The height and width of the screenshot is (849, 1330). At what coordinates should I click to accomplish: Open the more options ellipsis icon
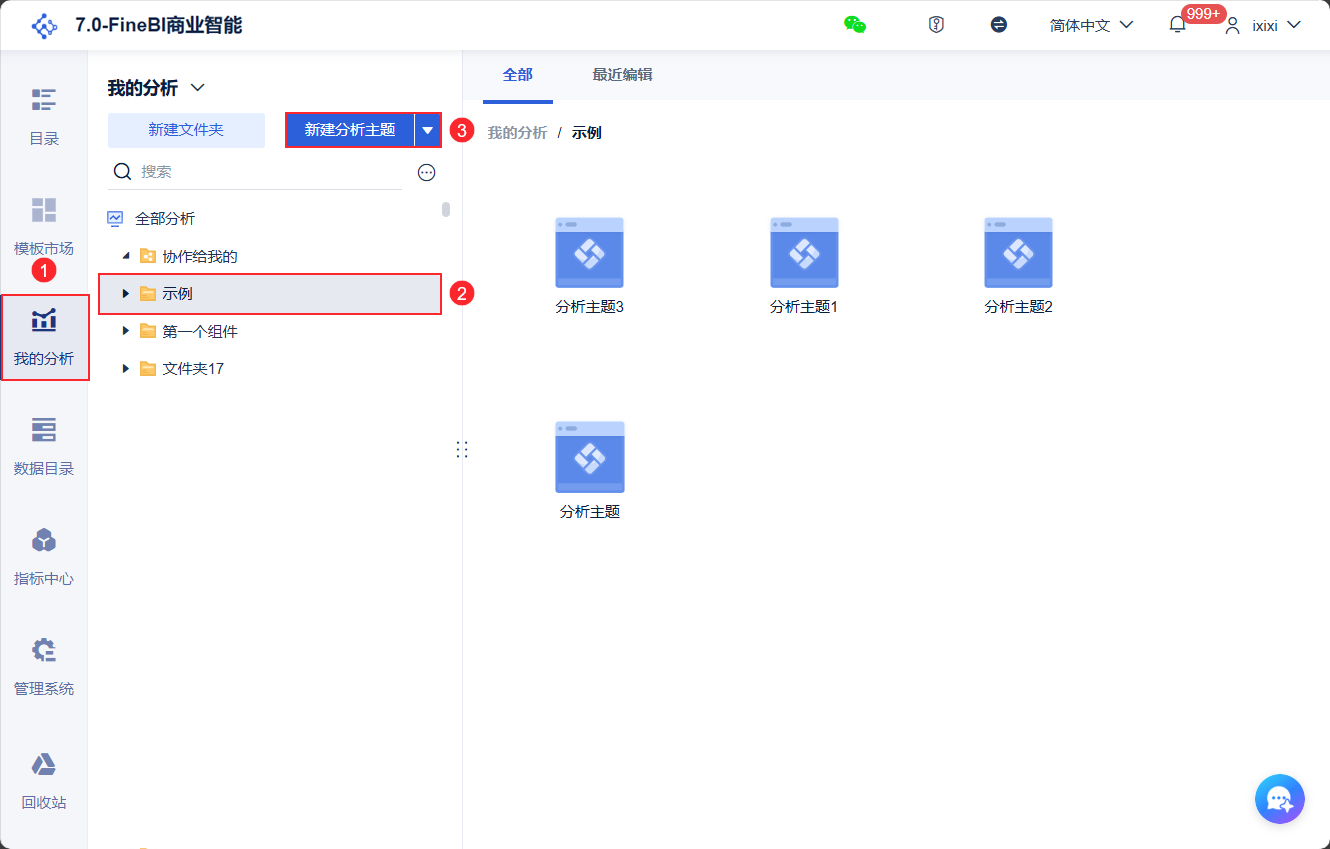pyautogui.click(x=427, y=172)
